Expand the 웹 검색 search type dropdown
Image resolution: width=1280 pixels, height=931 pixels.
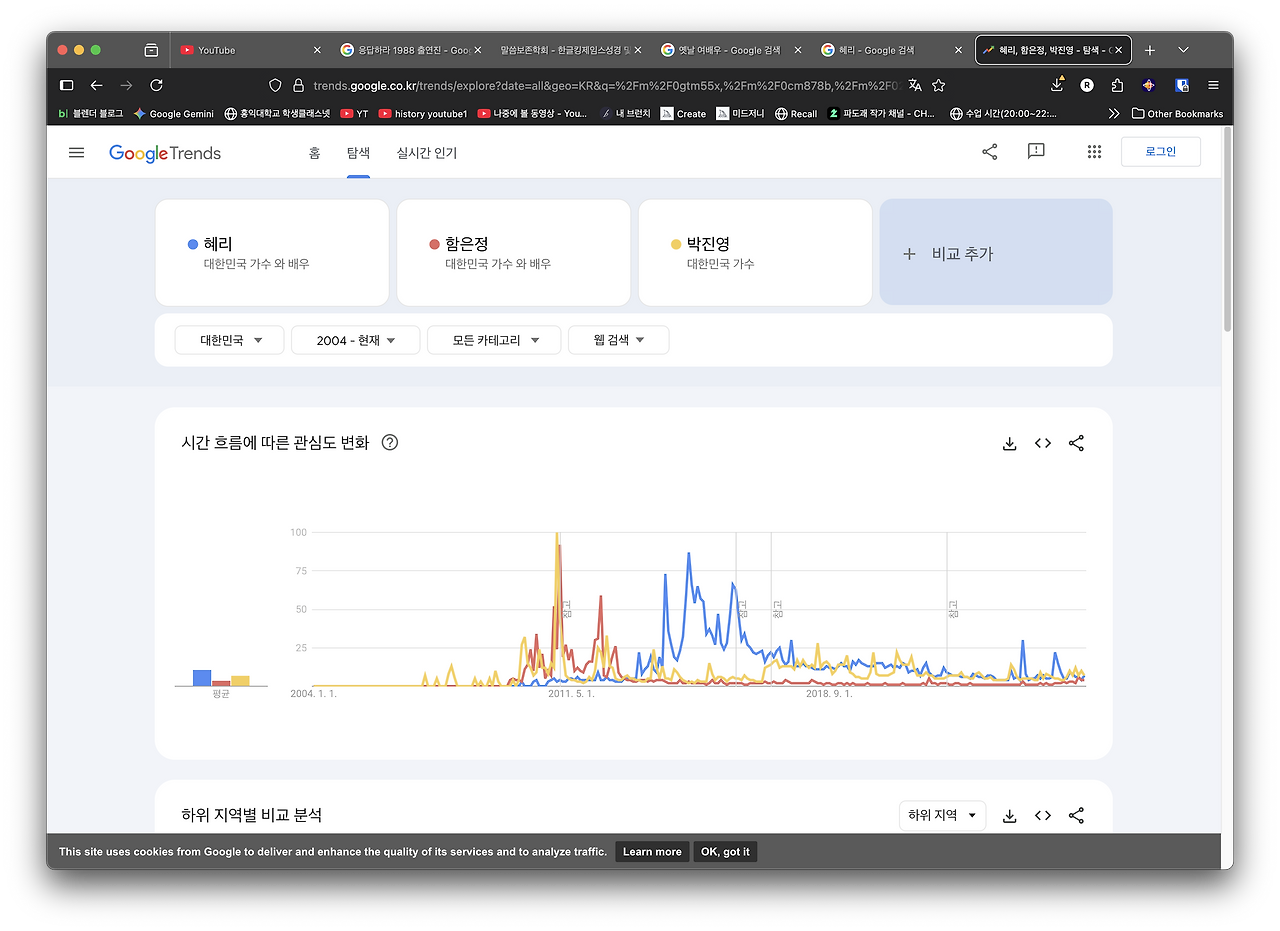pyautogui.click(x=620, y=339)
